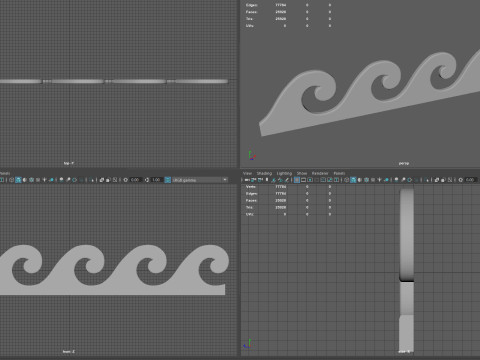Enable Use Default Material in front panel

click(x=25, y=180)
